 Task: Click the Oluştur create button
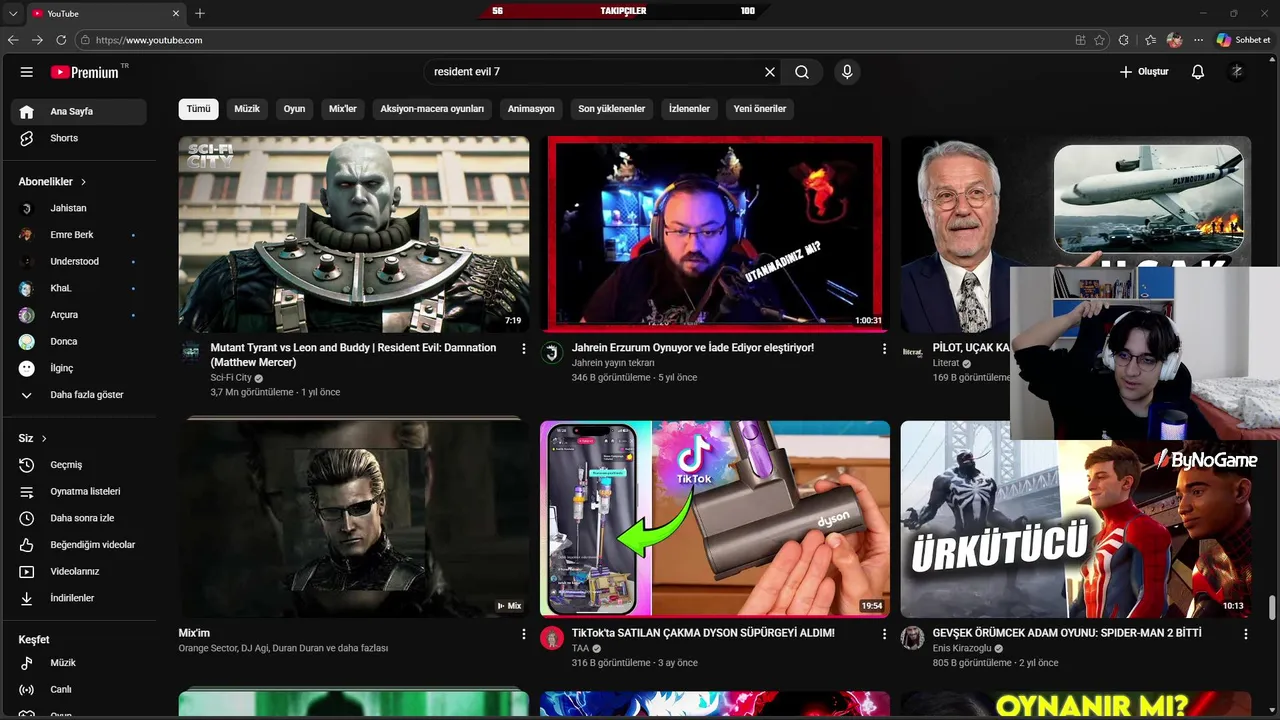tap(1143, 72)
